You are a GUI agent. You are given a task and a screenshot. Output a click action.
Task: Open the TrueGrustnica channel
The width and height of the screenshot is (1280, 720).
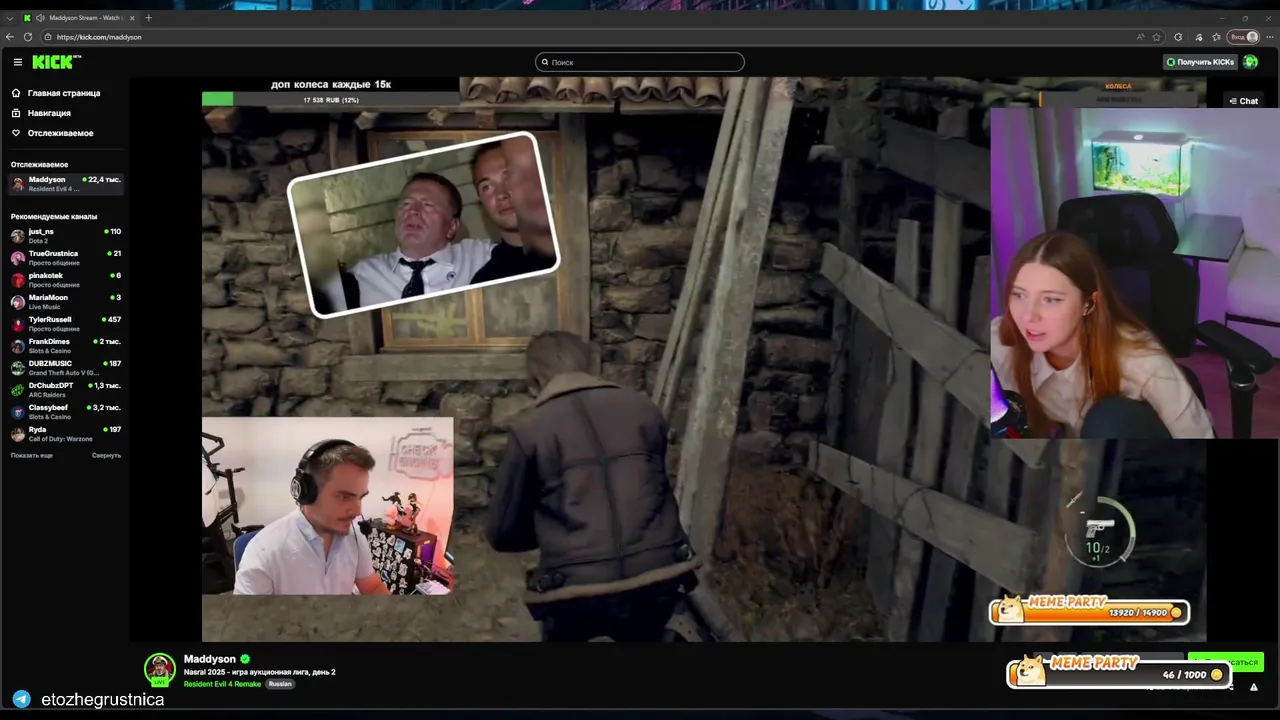tap(66, 258)
